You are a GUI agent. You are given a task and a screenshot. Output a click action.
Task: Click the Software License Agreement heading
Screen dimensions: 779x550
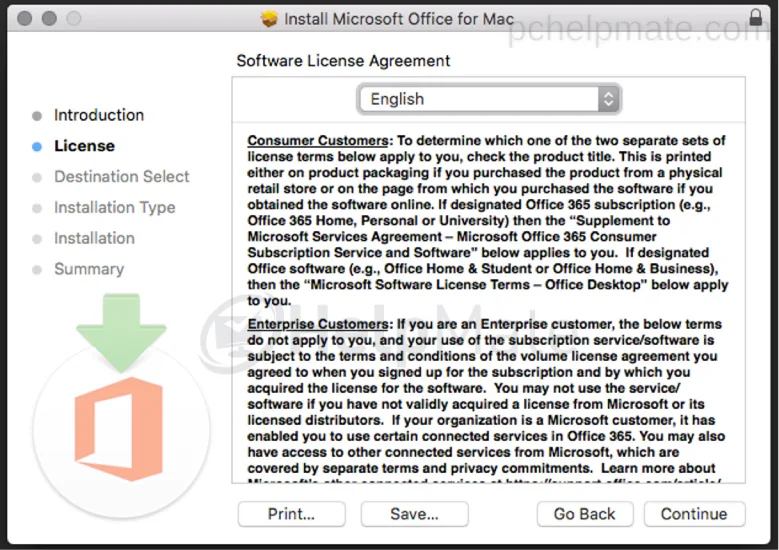343,61
